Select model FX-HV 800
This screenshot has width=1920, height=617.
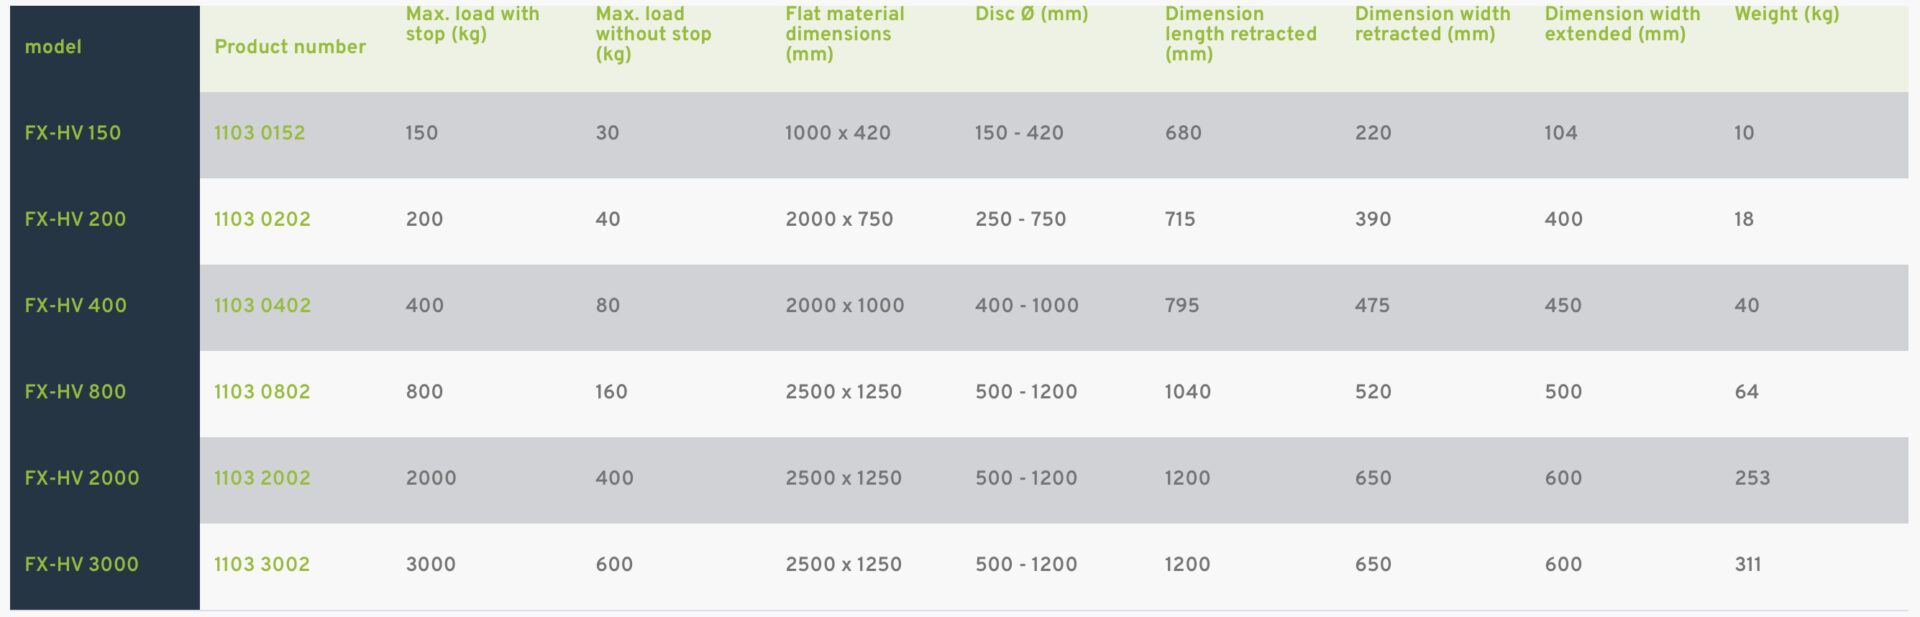click(75, 392)
